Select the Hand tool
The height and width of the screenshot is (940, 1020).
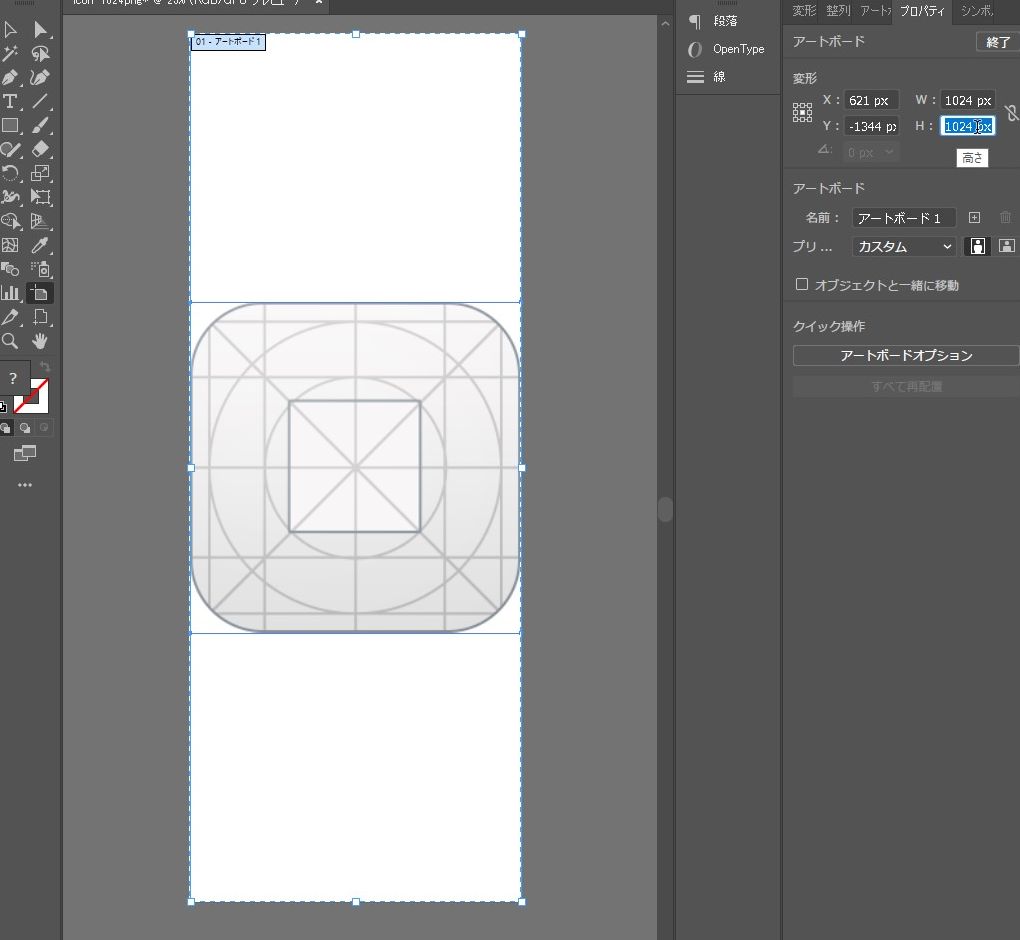click(x=41, y=341)
